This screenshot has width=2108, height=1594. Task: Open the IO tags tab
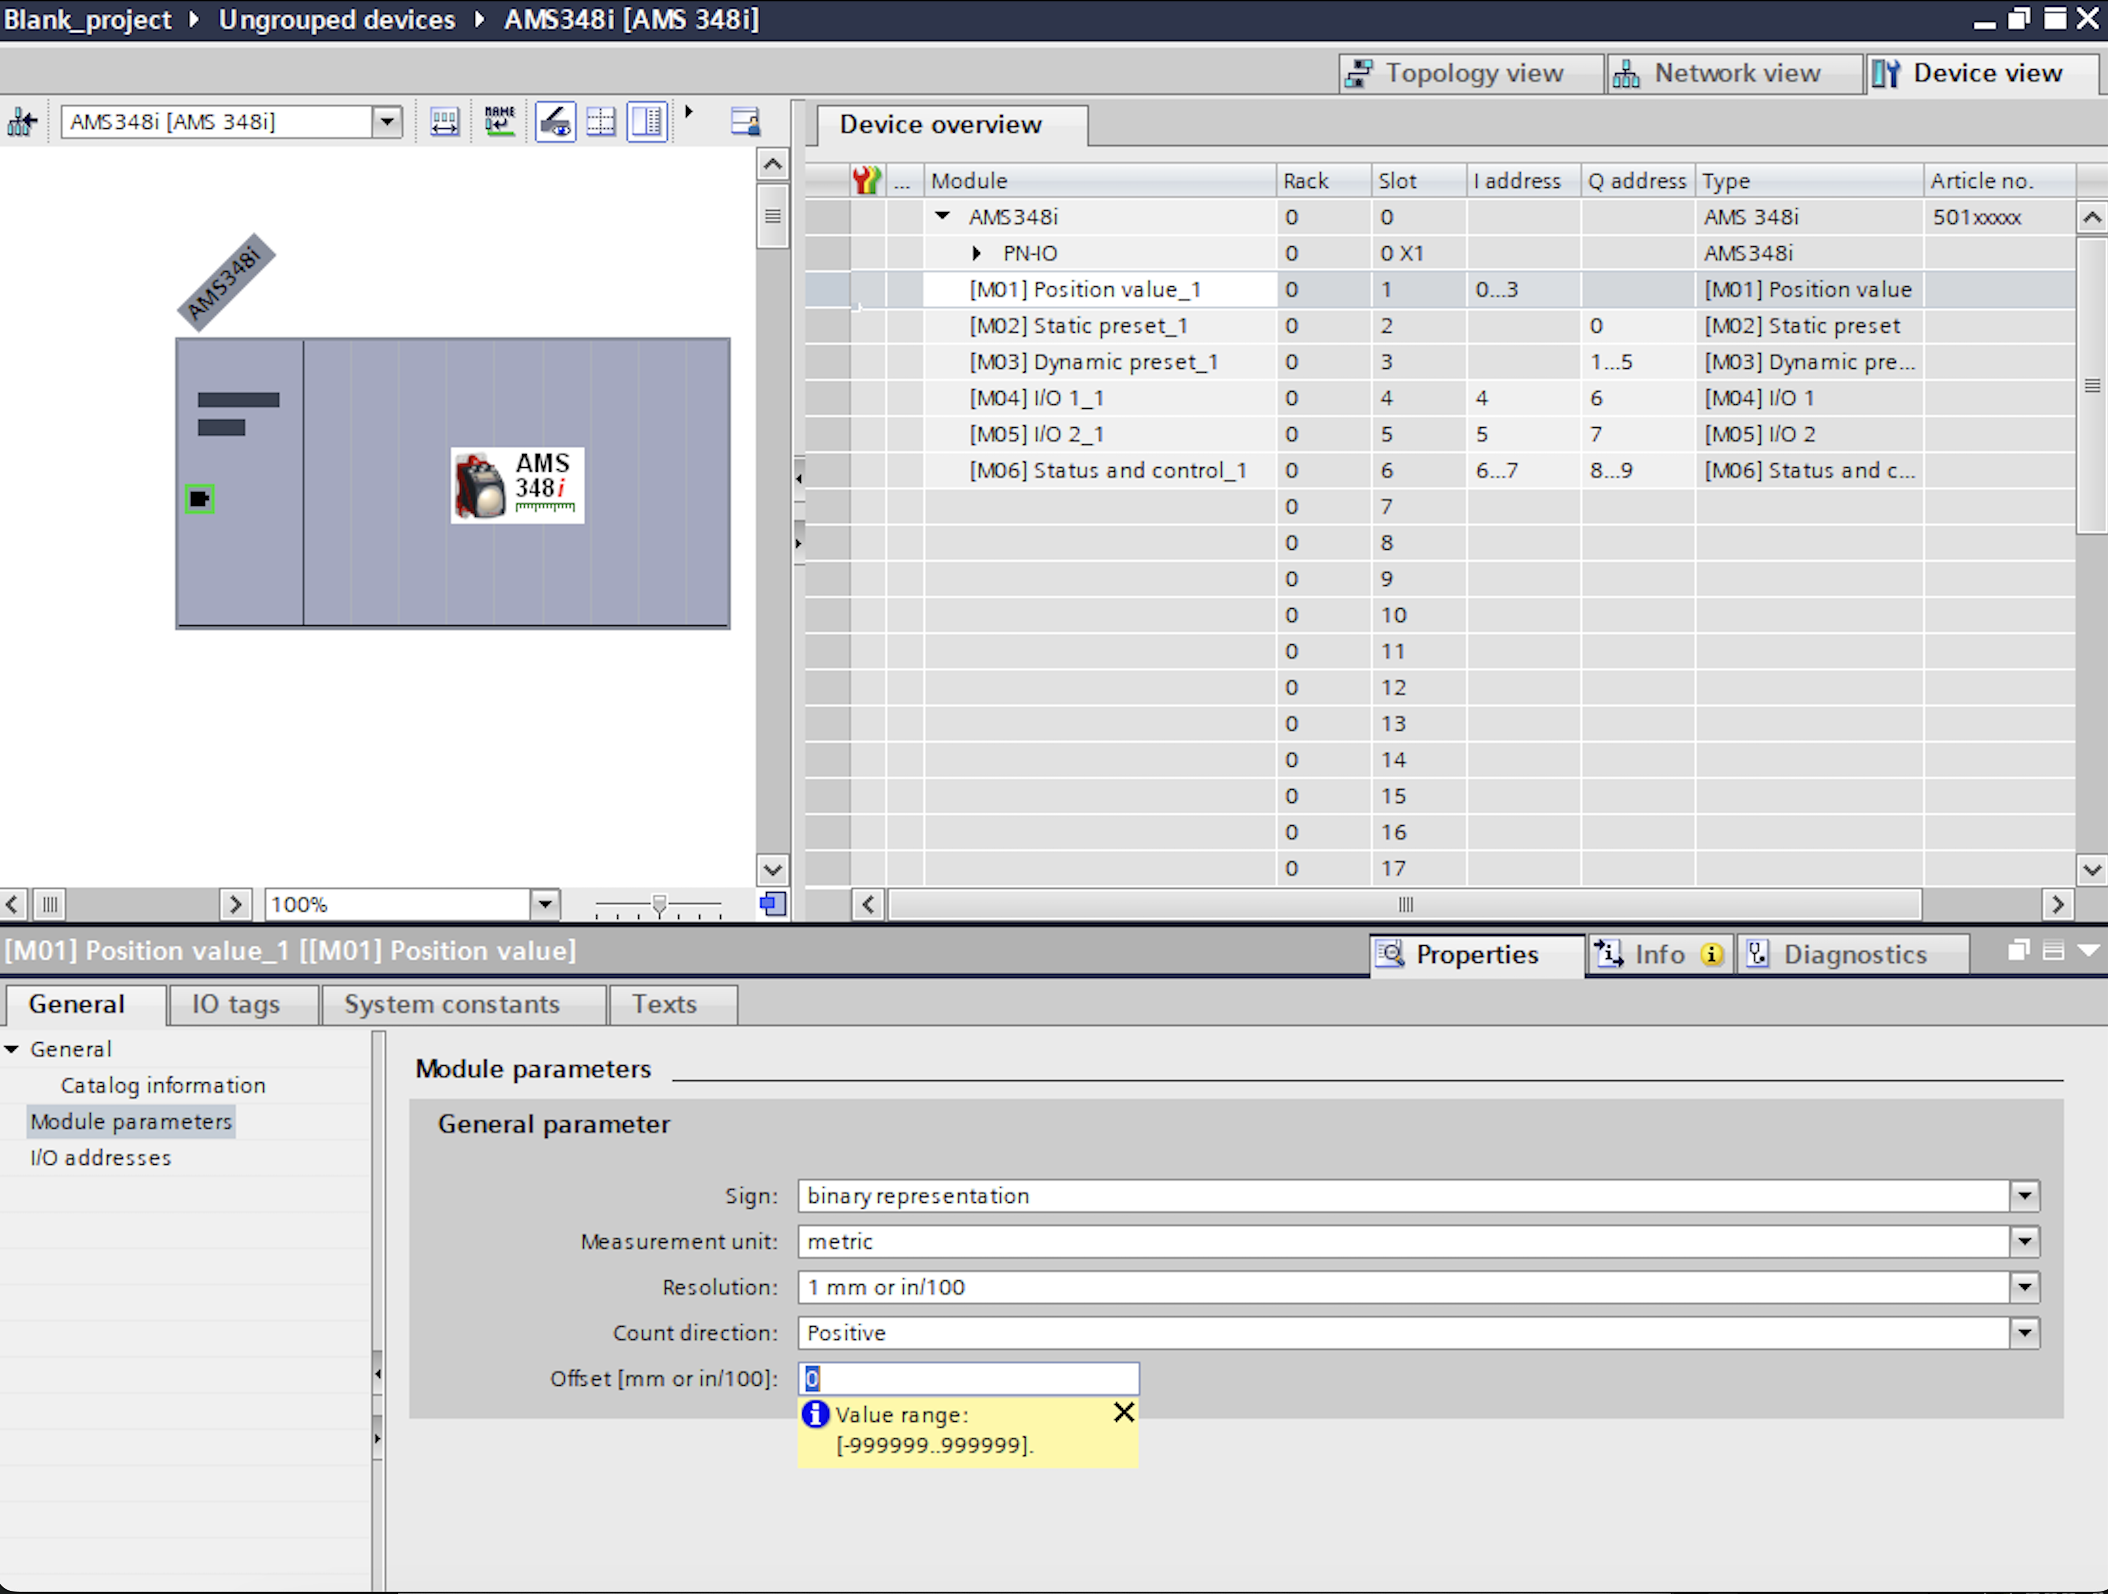236,1004
